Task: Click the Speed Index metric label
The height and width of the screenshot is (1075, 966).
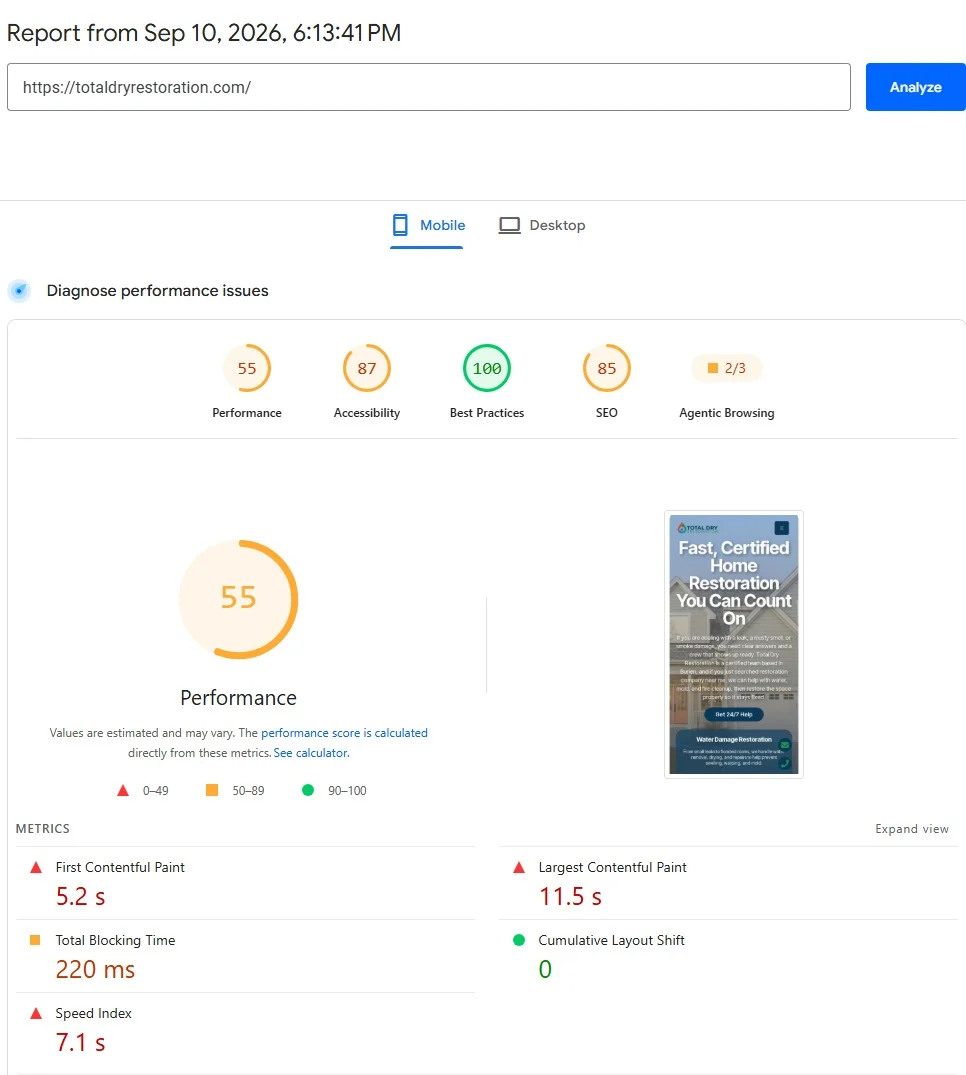Action: click(x=93, y=1013)
